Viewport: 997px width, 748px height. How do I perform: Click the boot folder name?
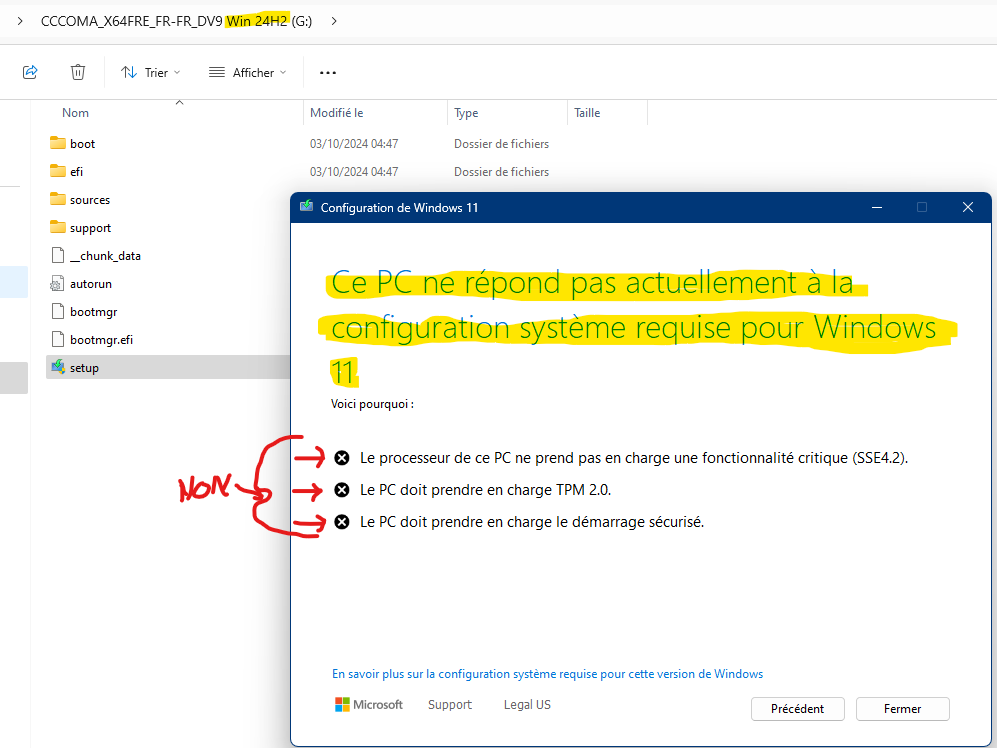(83, 144)
